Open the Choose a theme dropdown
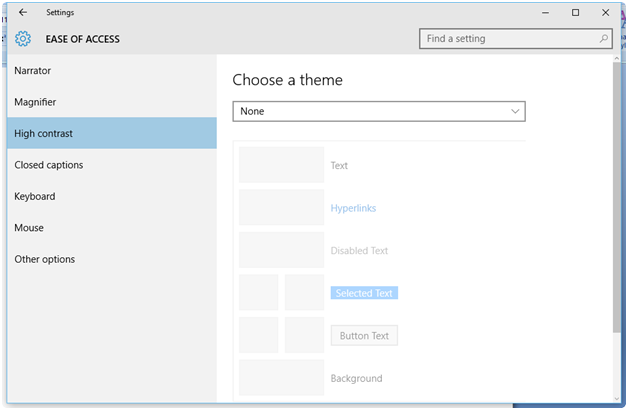Image resolution: width=628 pixels, height=410 pixels. click(x=378, y=111)
